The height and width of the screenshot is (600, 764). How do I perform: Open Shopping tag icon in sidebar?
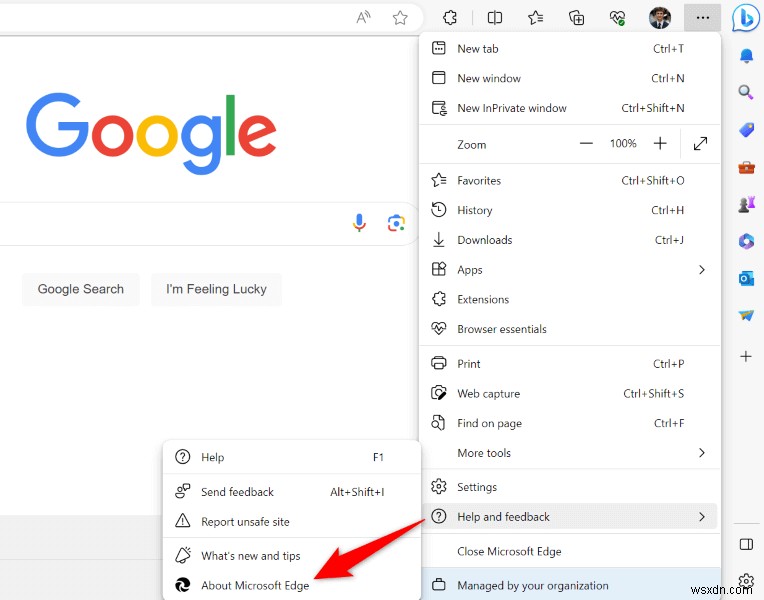746,130
